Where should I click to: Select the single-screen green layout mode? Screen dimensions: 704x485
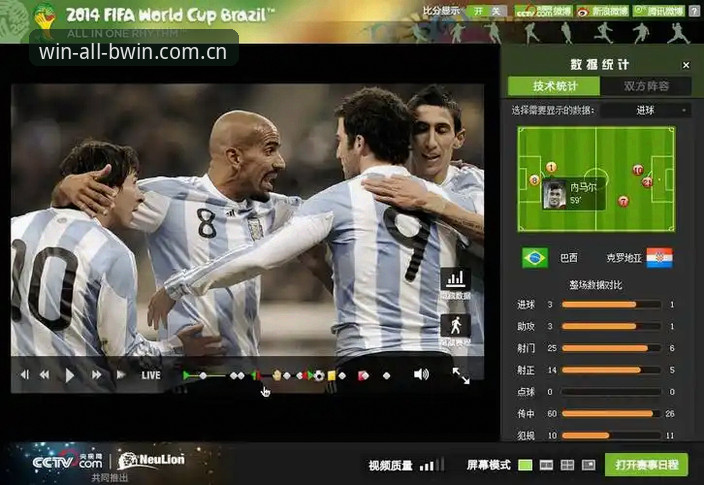coord(525,465)
